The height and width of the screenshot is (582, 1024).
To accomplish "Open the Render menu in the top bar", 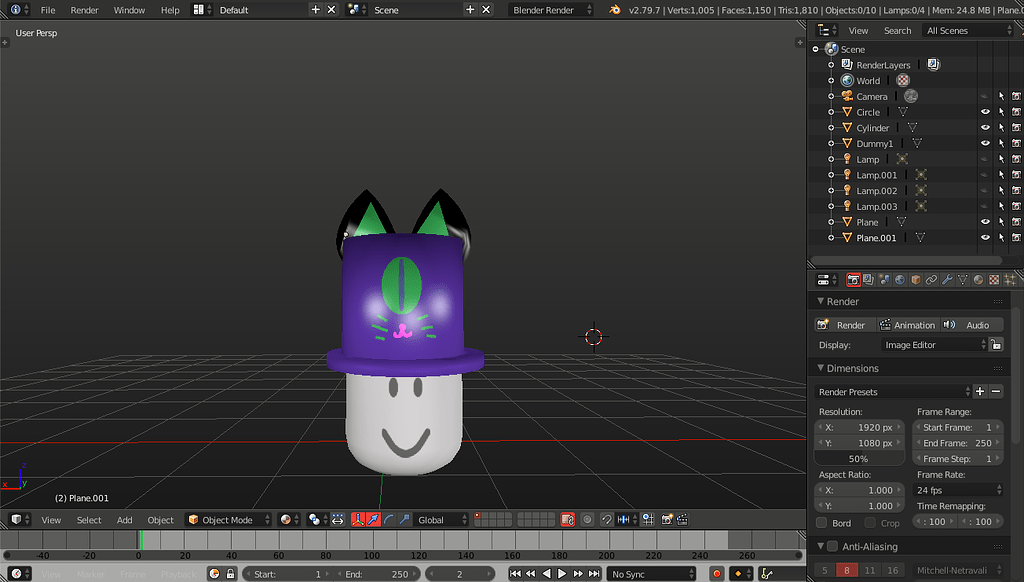I will click(84, 9).
